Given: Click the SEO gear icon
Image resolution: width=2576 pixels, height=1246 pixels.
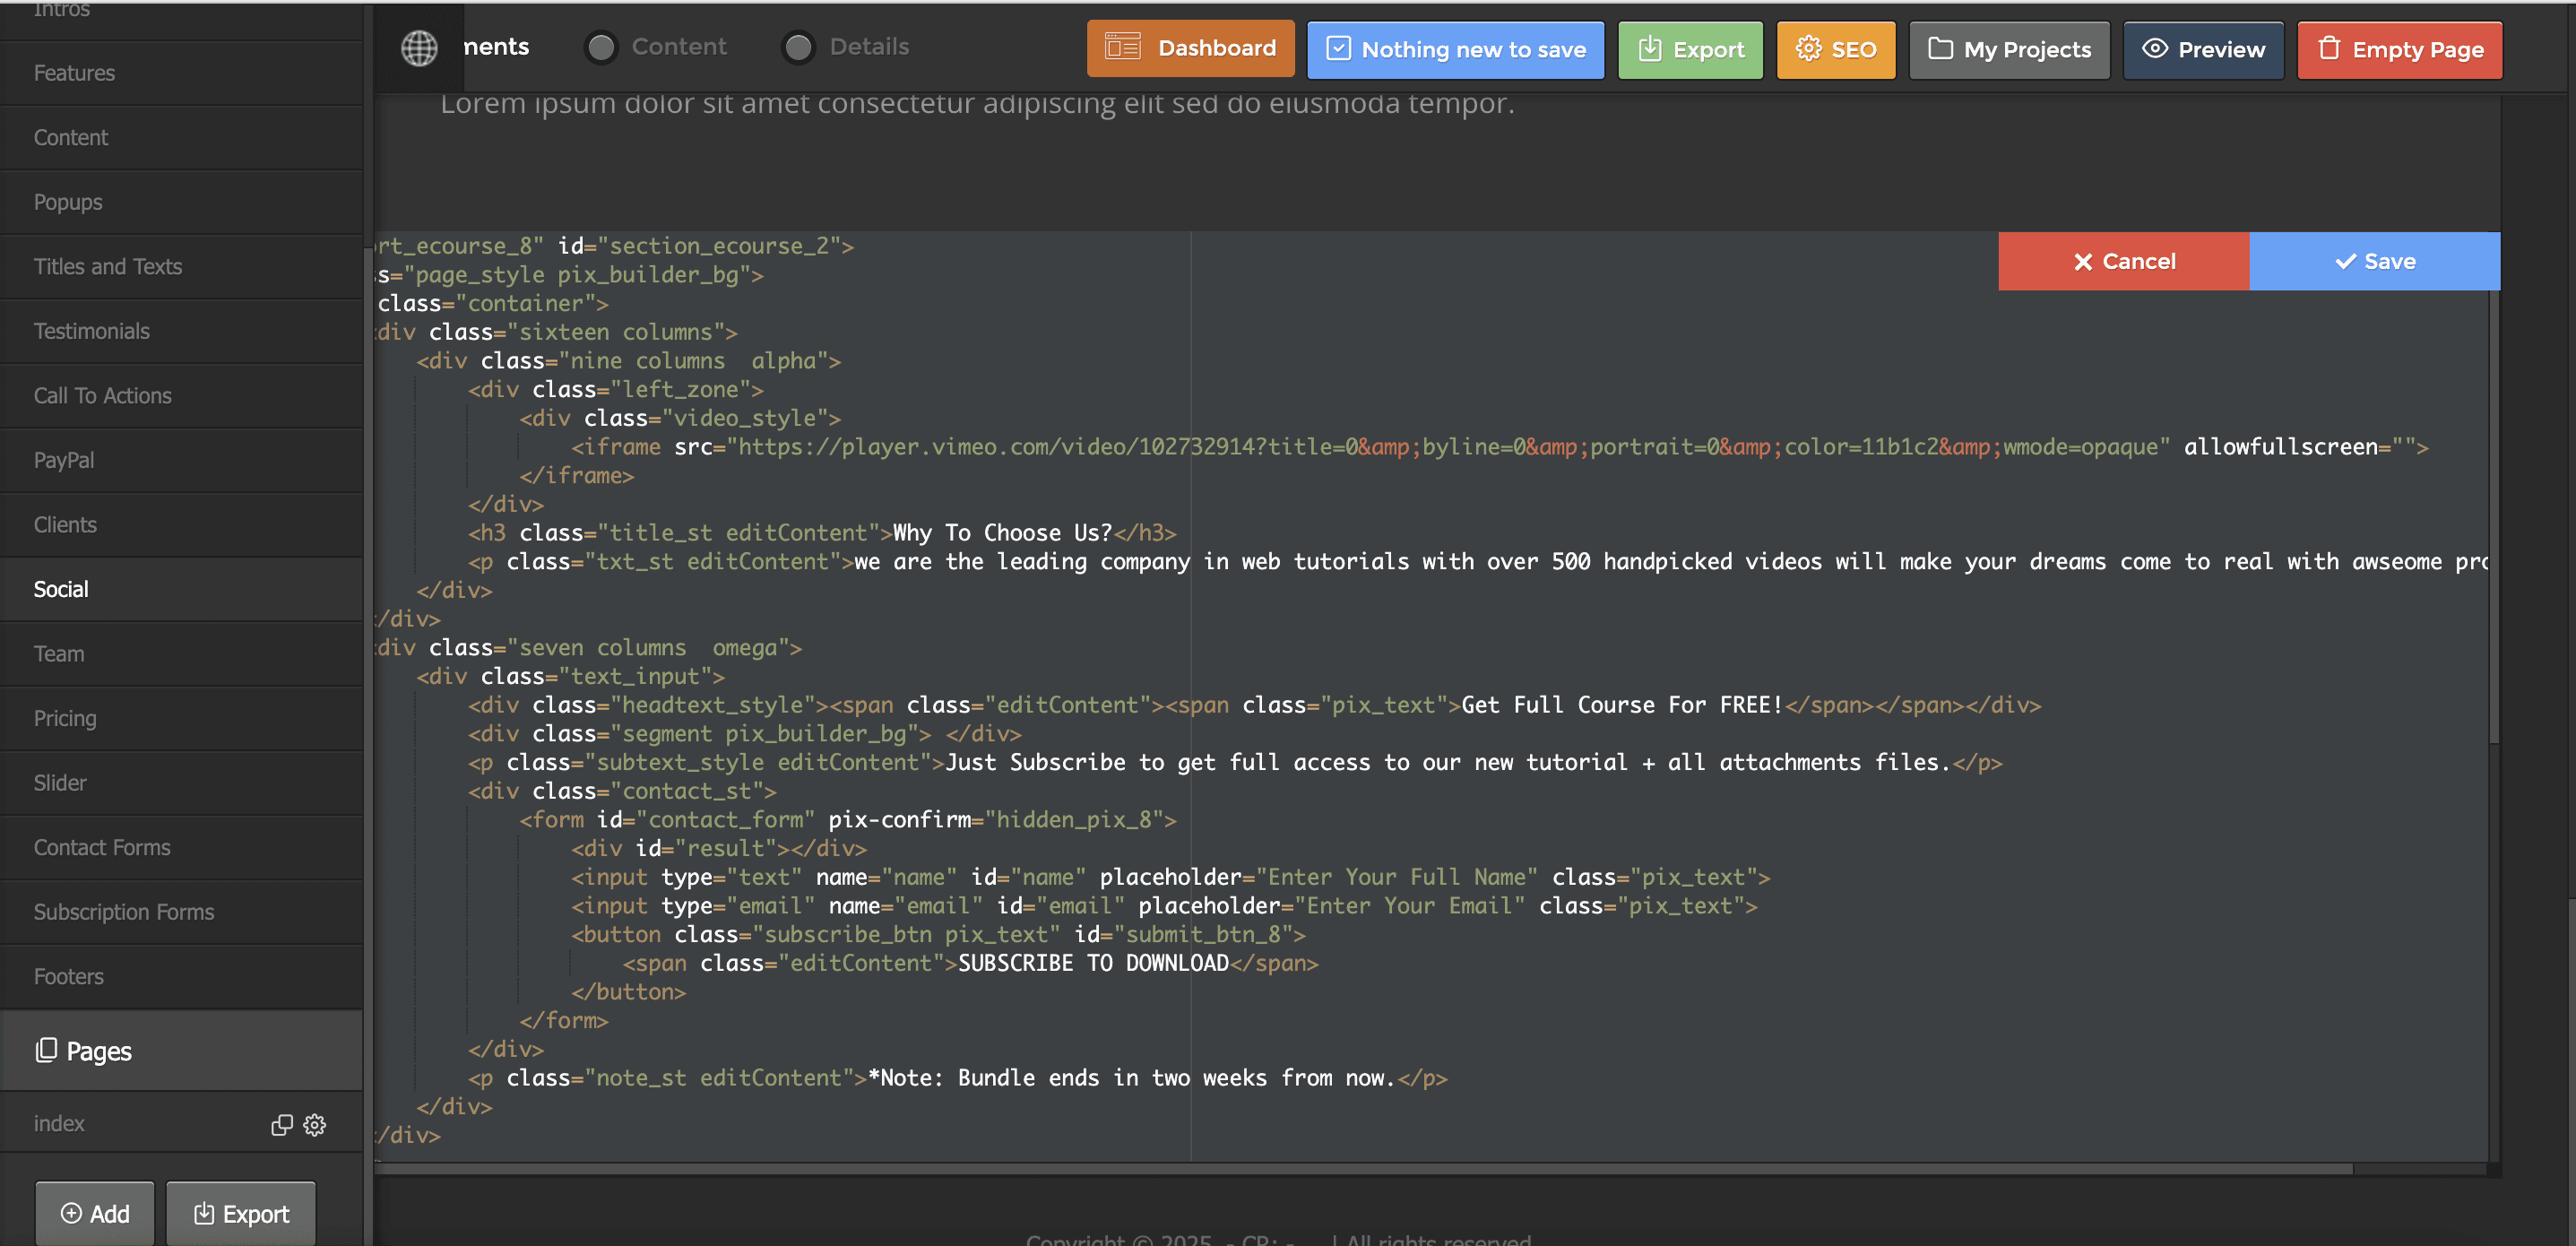Looking at the screenshot, I should (x=1808, y=49).
